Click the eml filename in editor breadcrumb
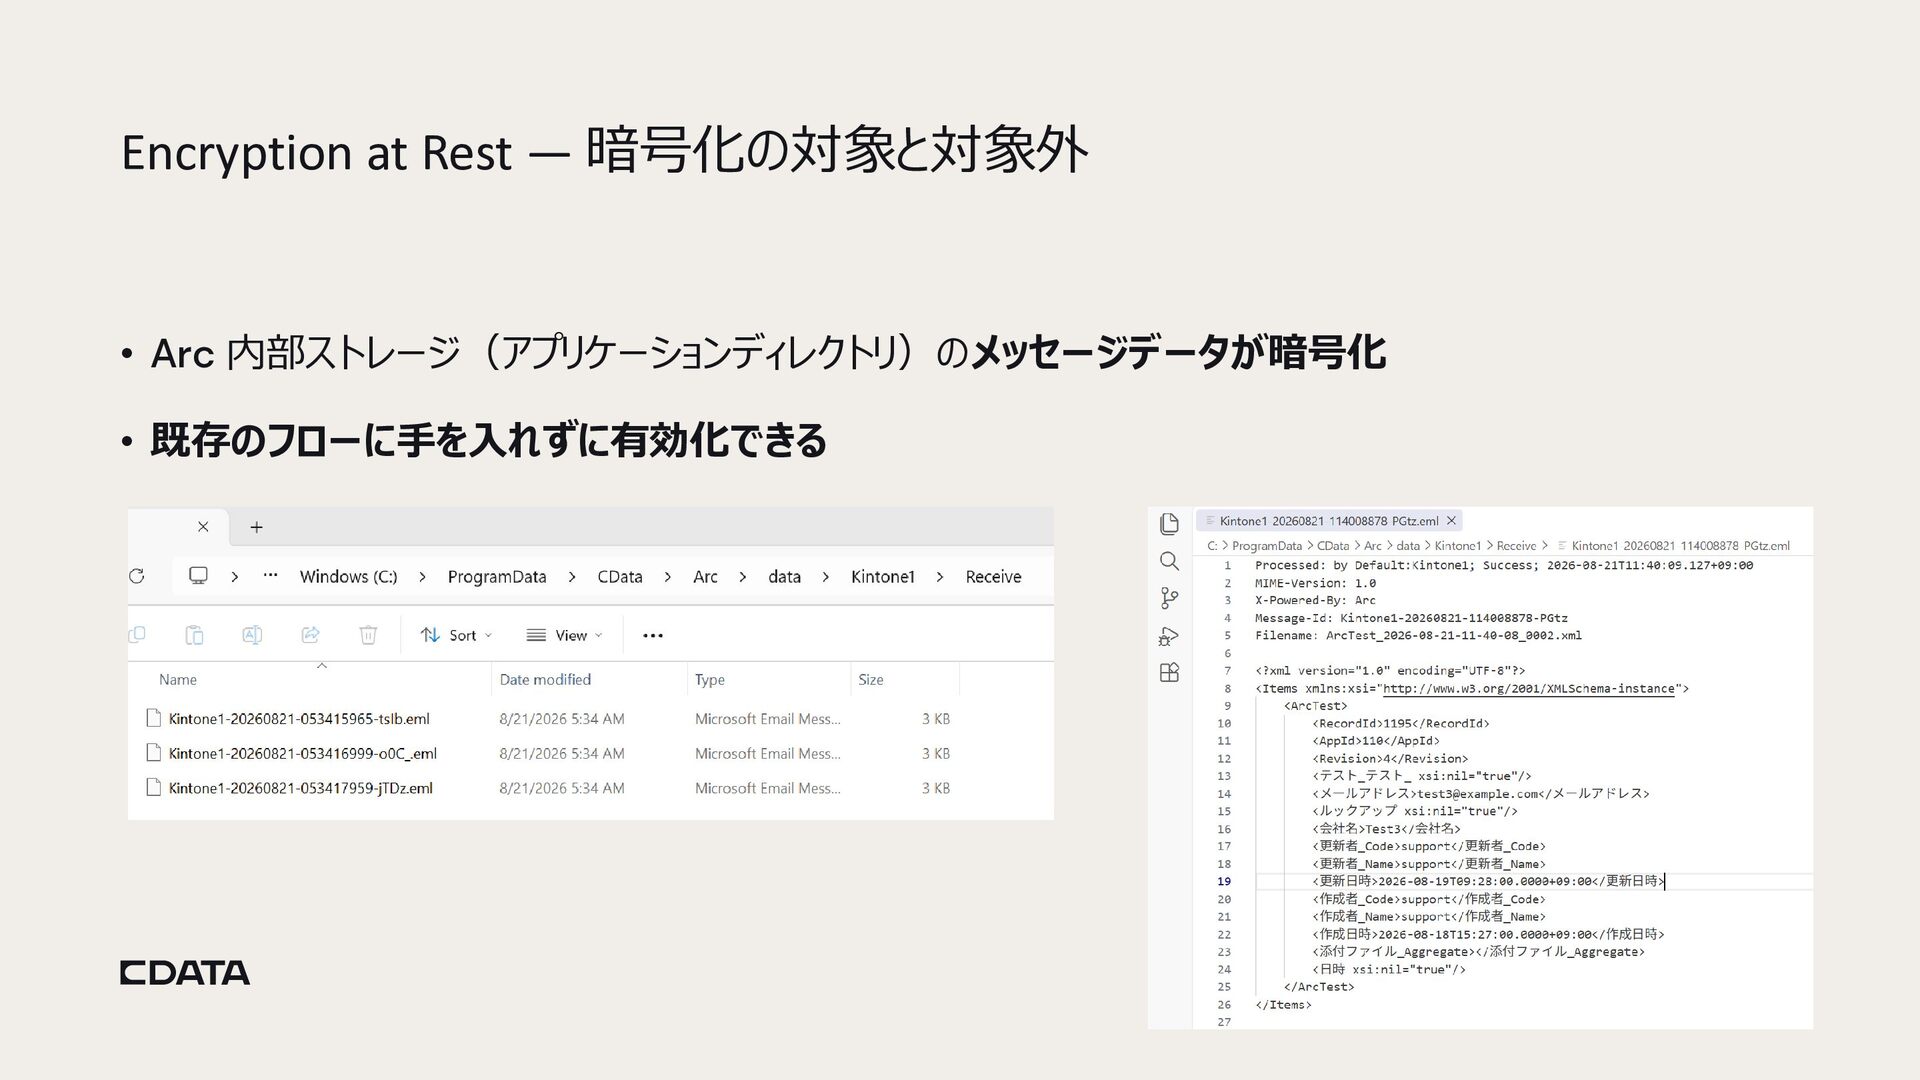The height and width of the screenshot is (1080, 1920). pos(1680,546)
